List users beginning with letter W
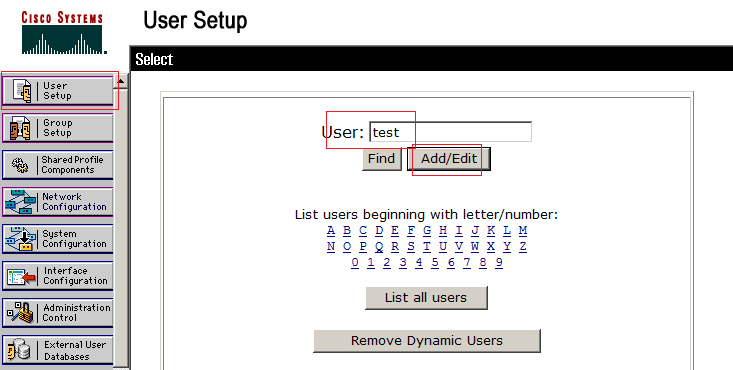The width and height of the screenshot is (733, 370). (475, 247)
